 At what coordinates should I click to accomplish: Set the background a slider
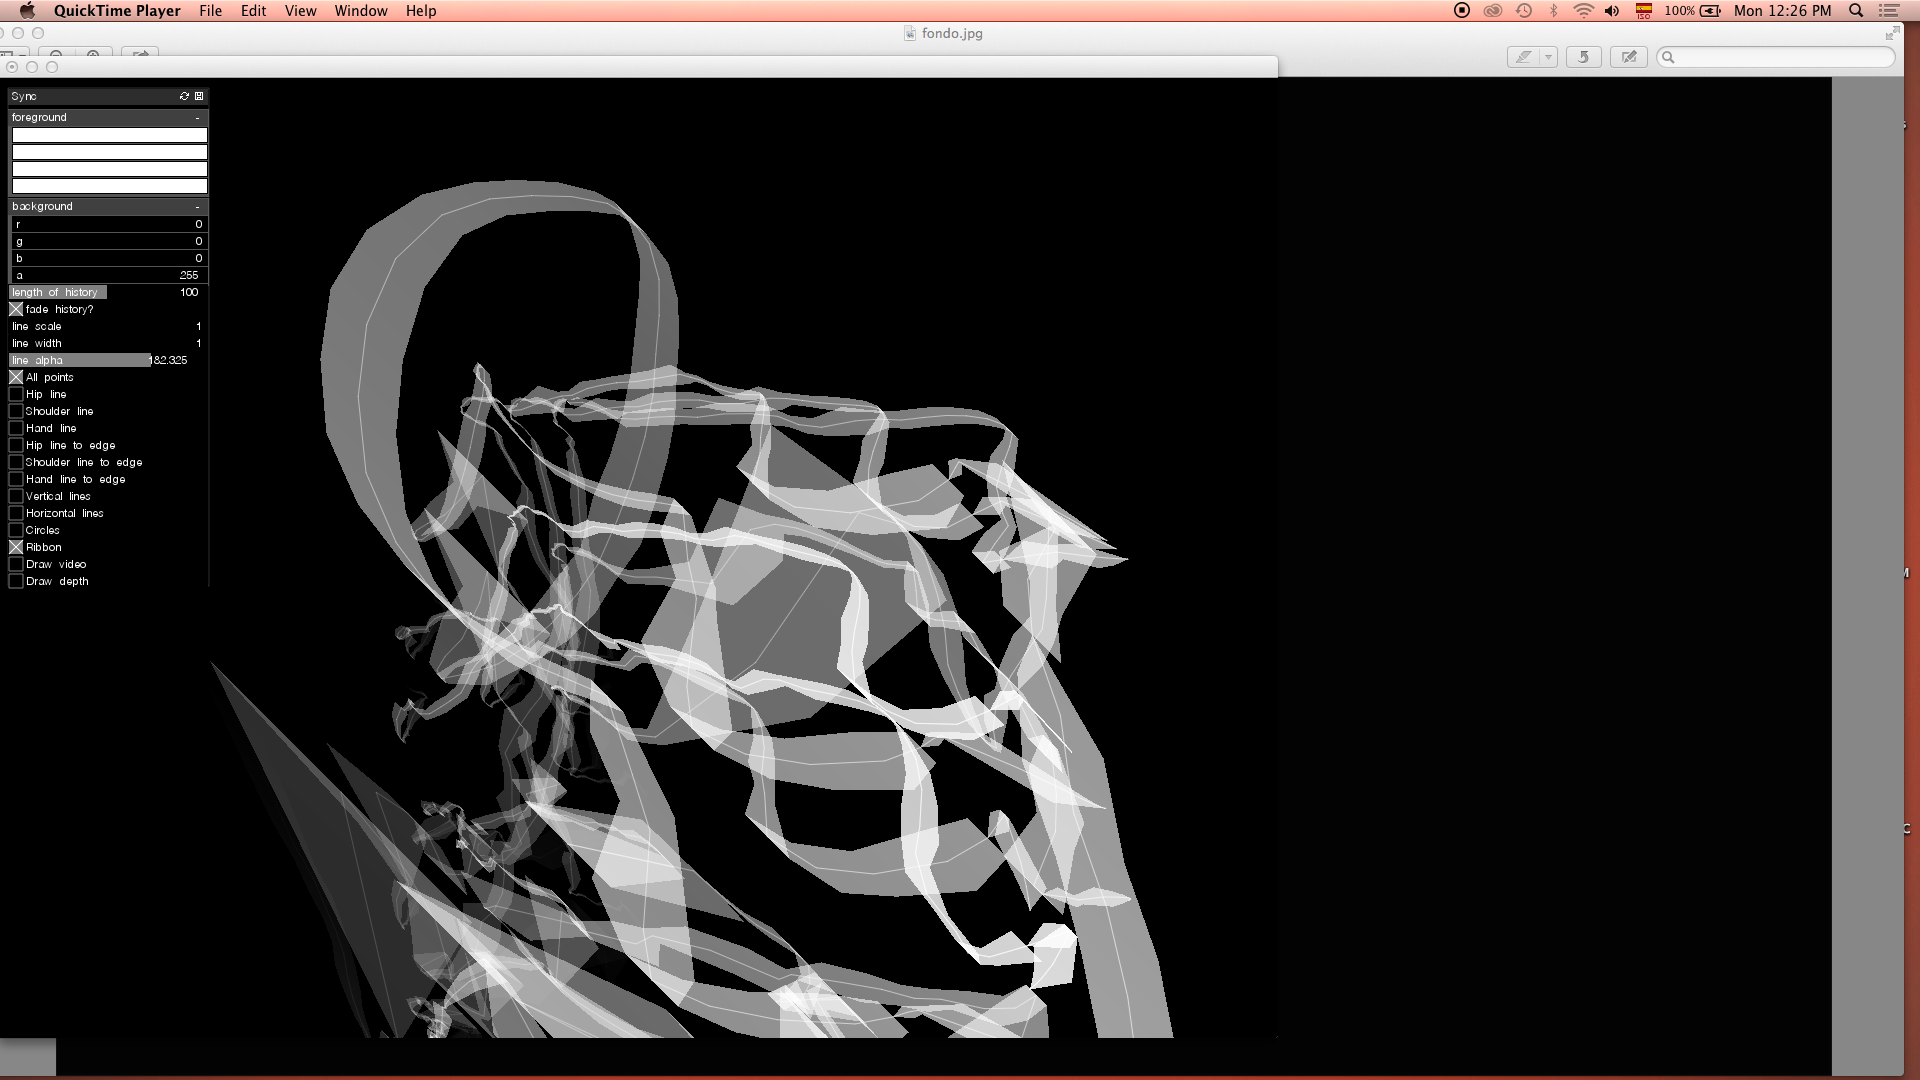[109, 275]
